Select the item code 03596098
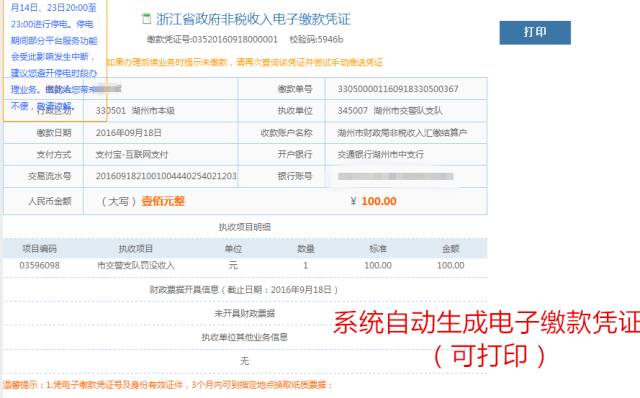This screenshot has width=640, height=398. click(40, 266)
